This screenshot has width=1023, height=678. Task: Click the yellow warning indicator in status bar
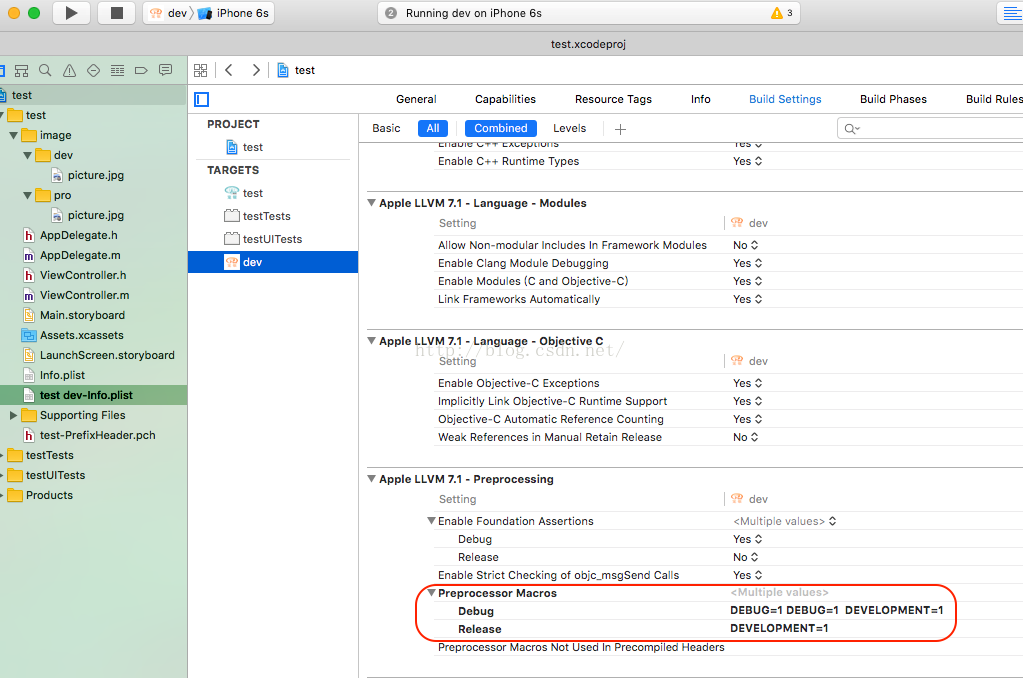(x=781, y=13)
